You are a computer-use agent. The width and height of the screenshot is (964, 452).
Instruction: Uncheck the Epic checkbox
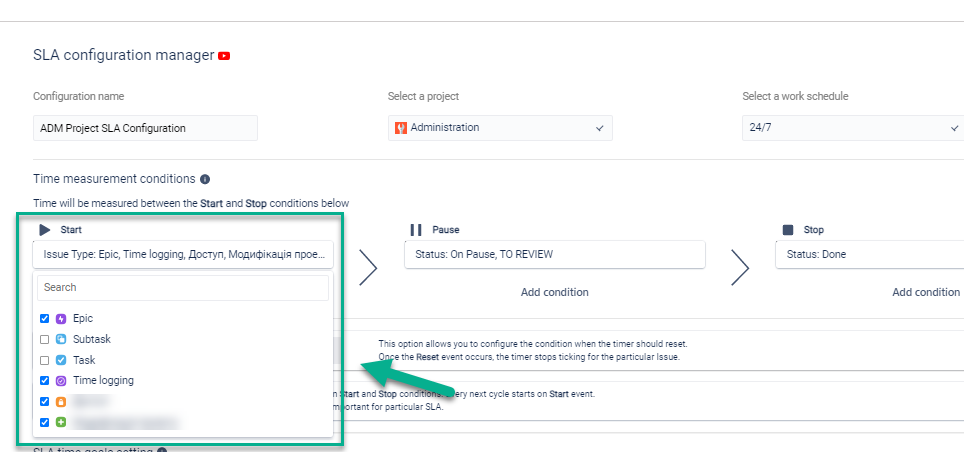point(44,319)
